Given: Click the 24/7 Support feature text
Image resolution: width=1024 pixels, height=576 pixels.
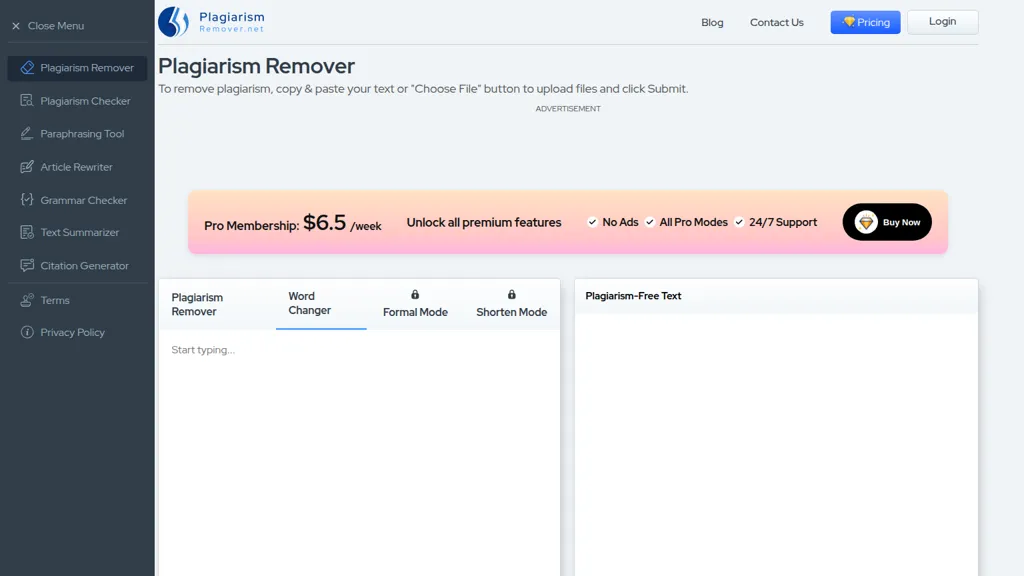Looking at the screenshot, I should 782,222.
